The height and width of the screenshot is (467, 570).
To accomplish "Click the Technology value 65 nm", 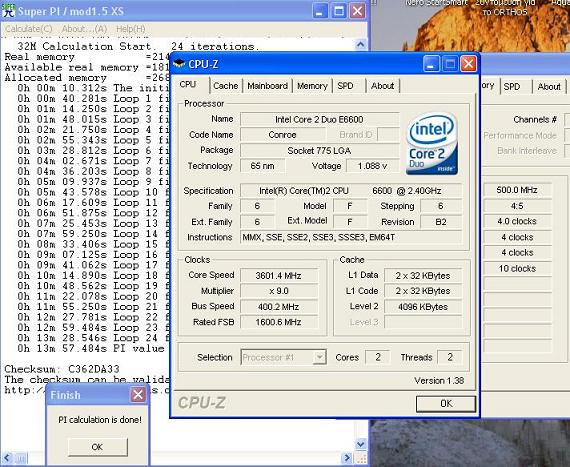I will [x=262, y=166].
